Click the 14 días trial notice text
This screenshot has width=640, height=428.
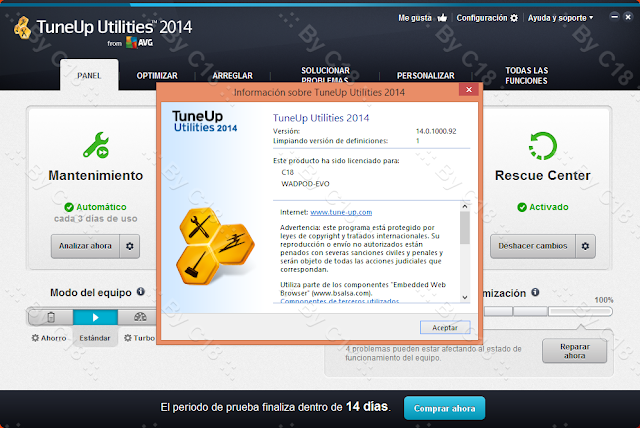[276, 407]
